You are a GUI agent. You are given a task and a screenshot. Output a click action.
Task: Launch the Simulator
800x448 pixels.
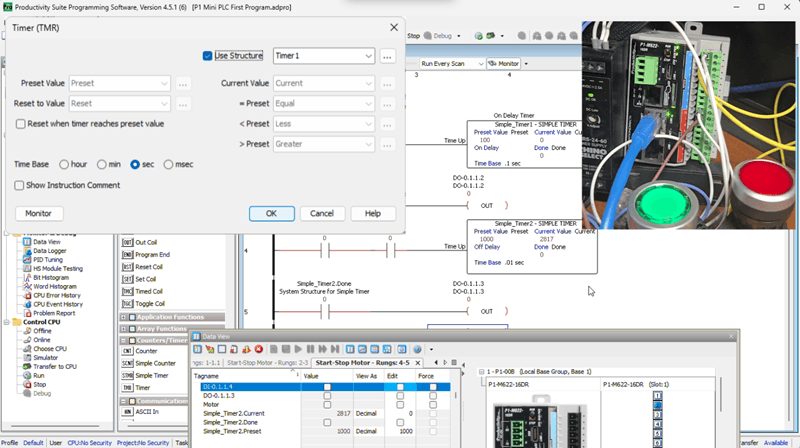point(45,358)
